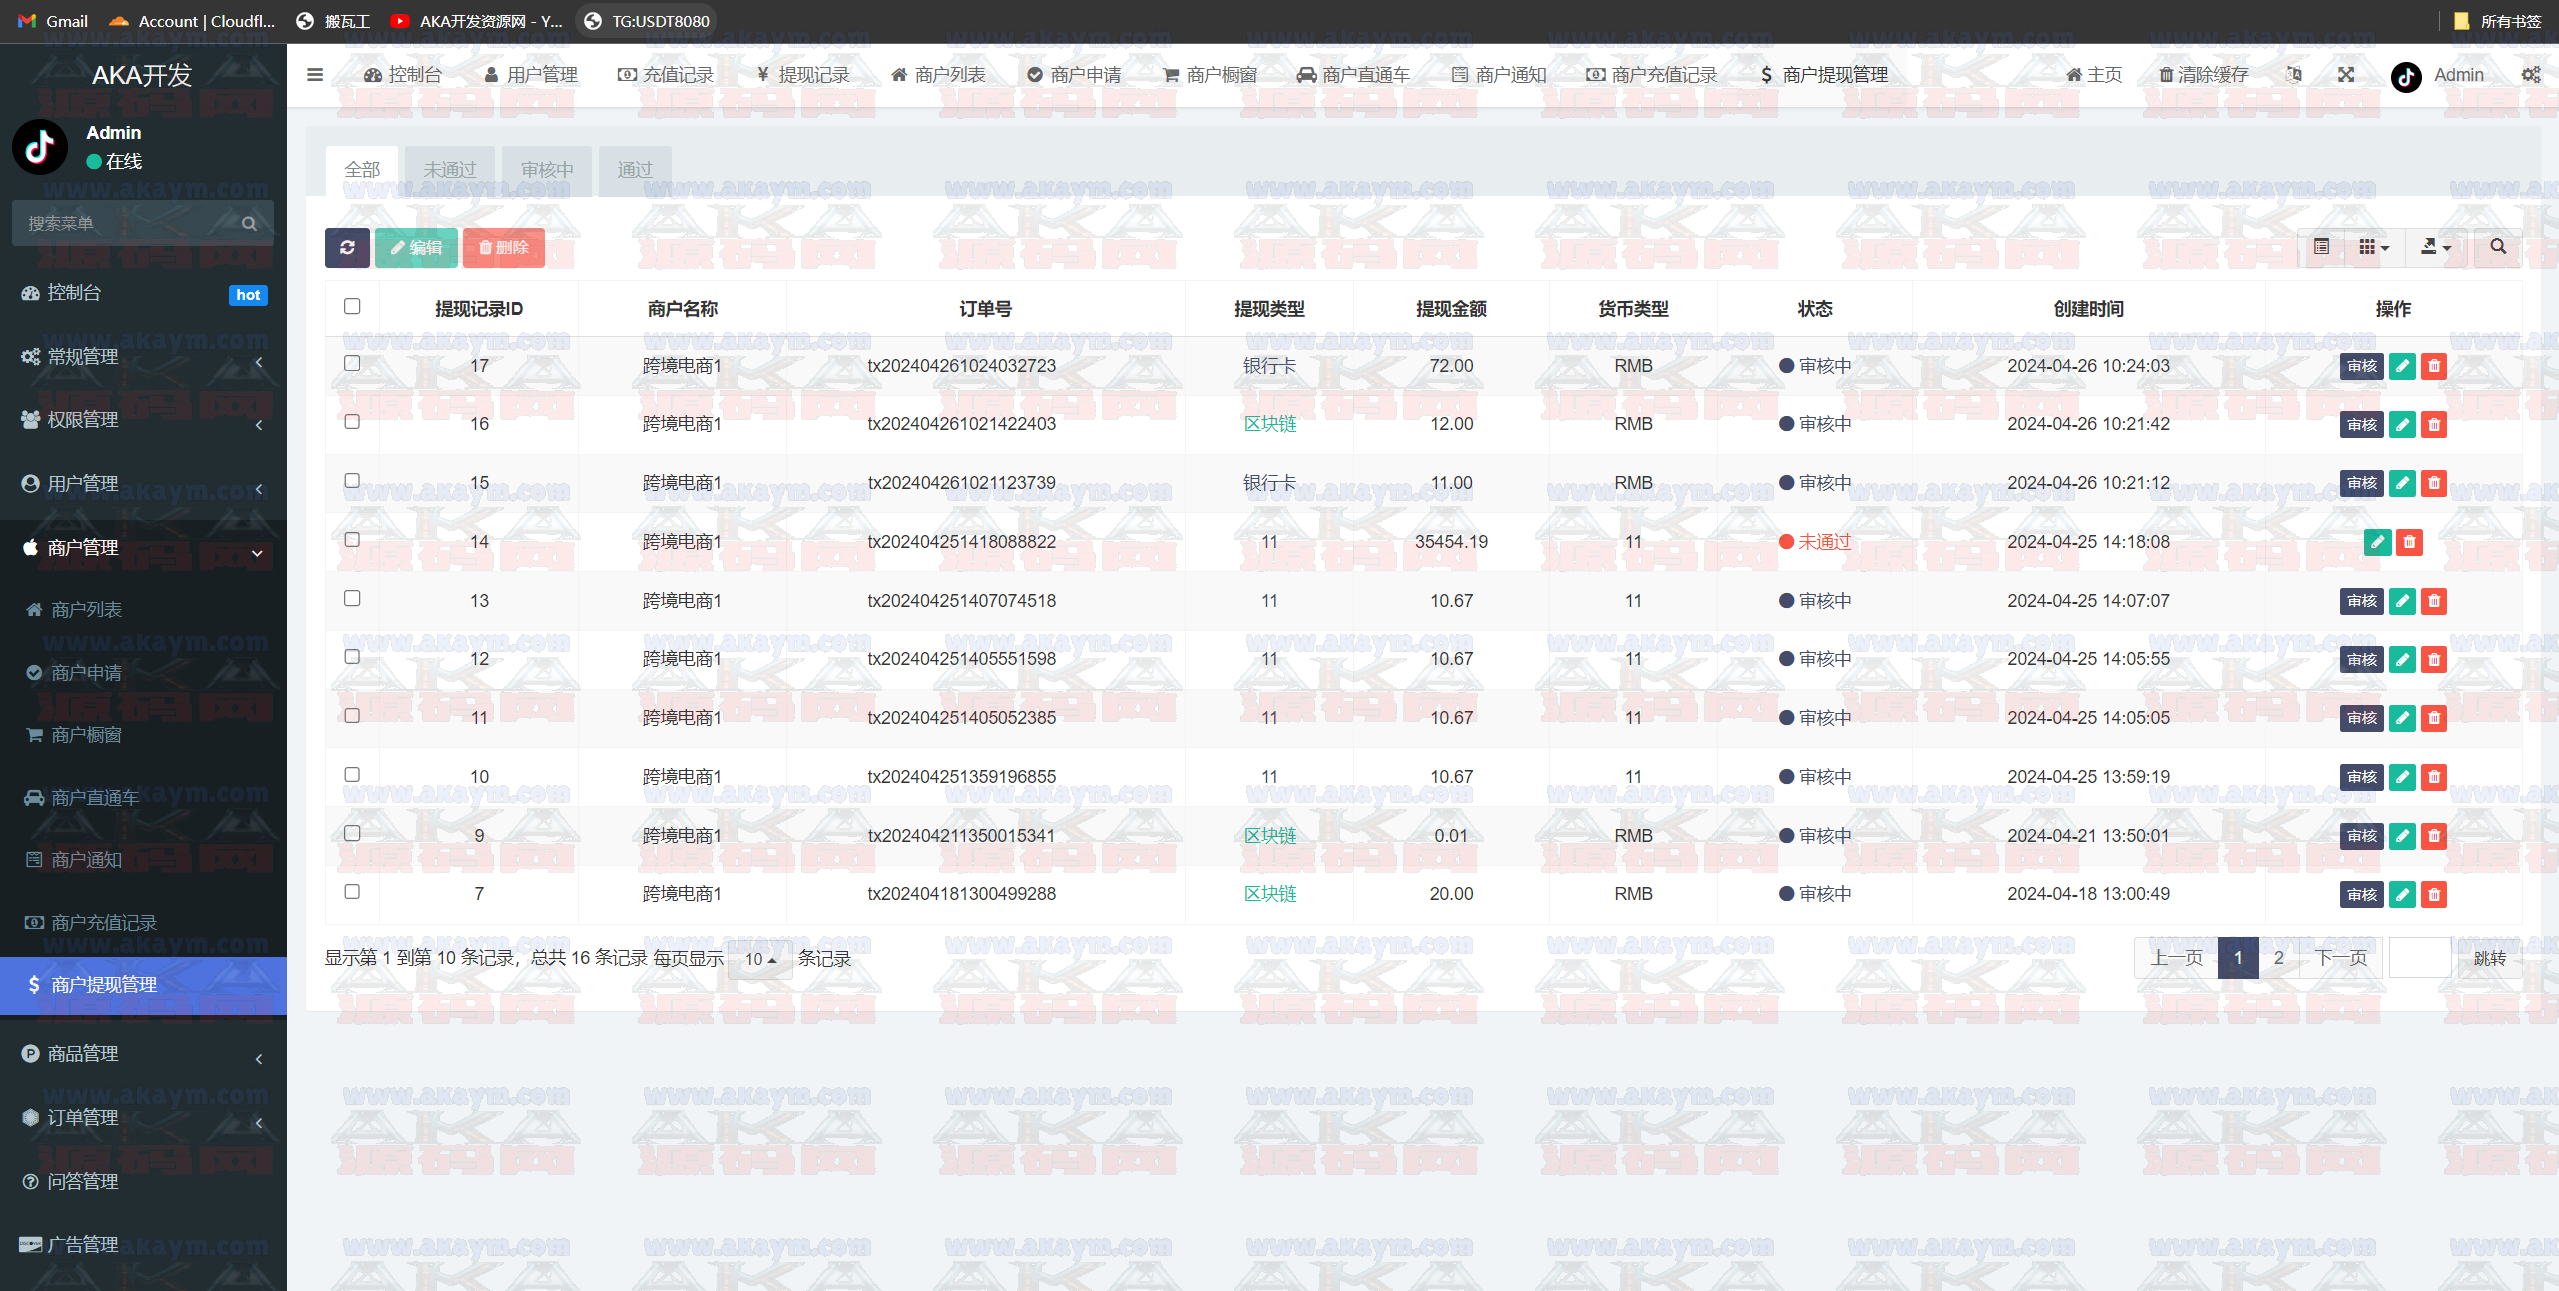Open 商户充值记录 tab in top bar

tap(1652, 75)
